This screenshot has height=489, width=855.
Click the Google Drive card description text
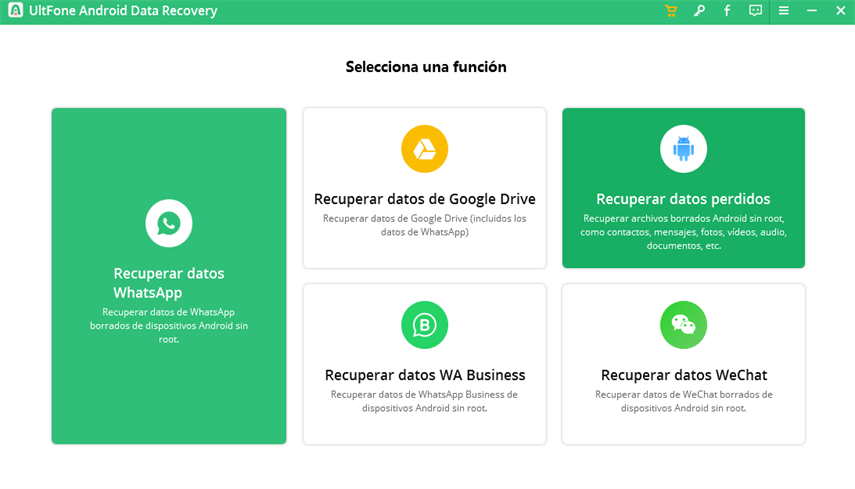424,225
